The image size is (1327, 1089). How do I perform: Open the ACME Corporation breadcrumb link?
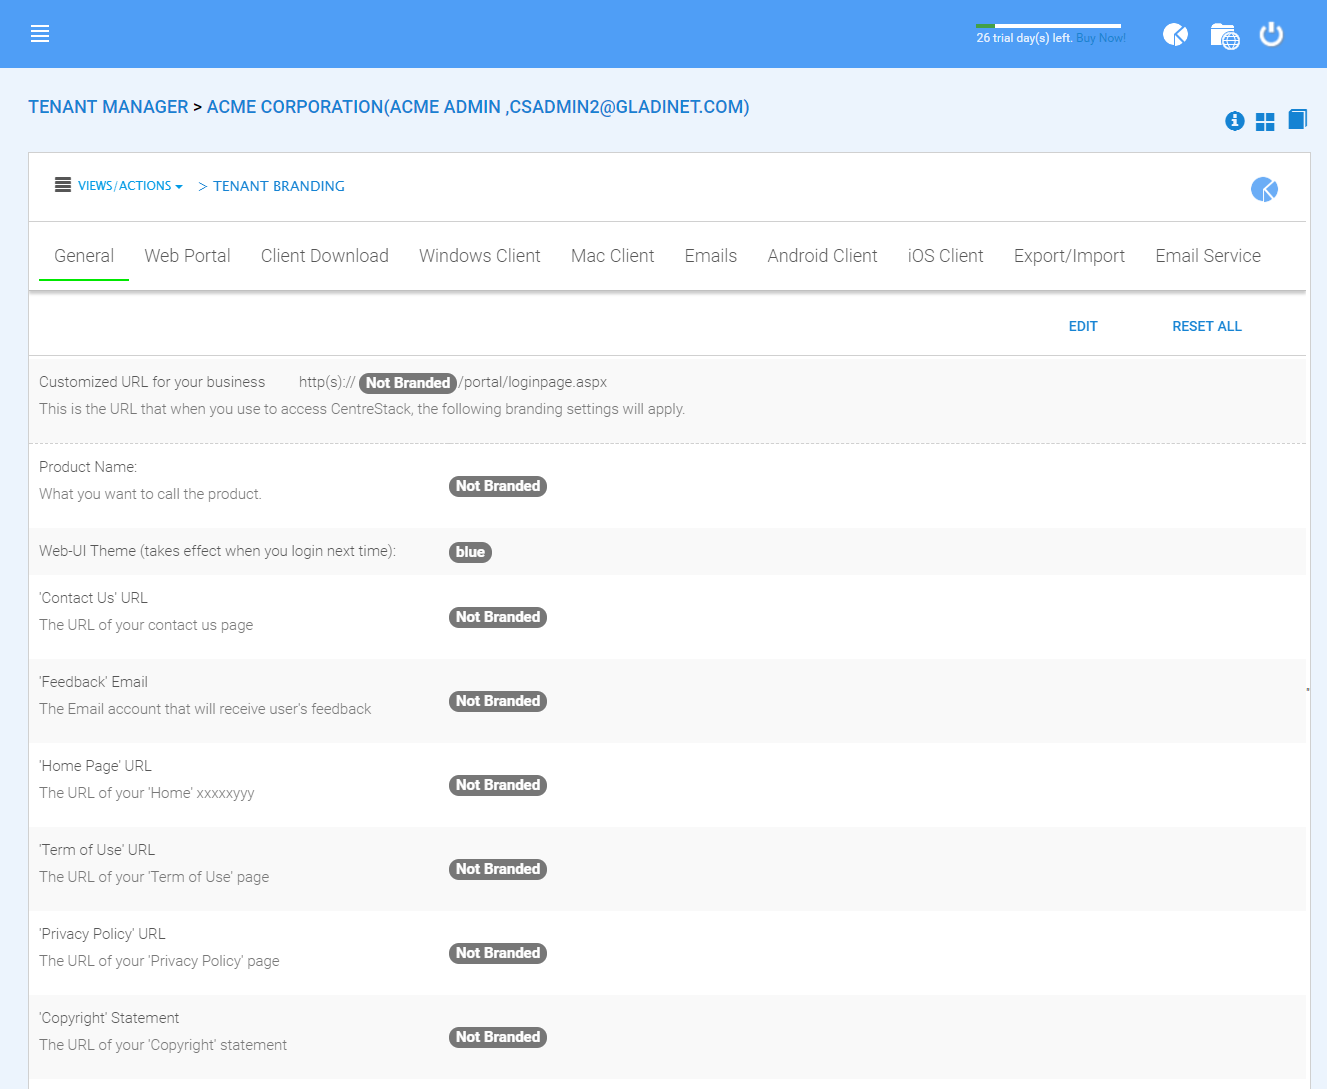pyautogui.click(x=478, y=107)
